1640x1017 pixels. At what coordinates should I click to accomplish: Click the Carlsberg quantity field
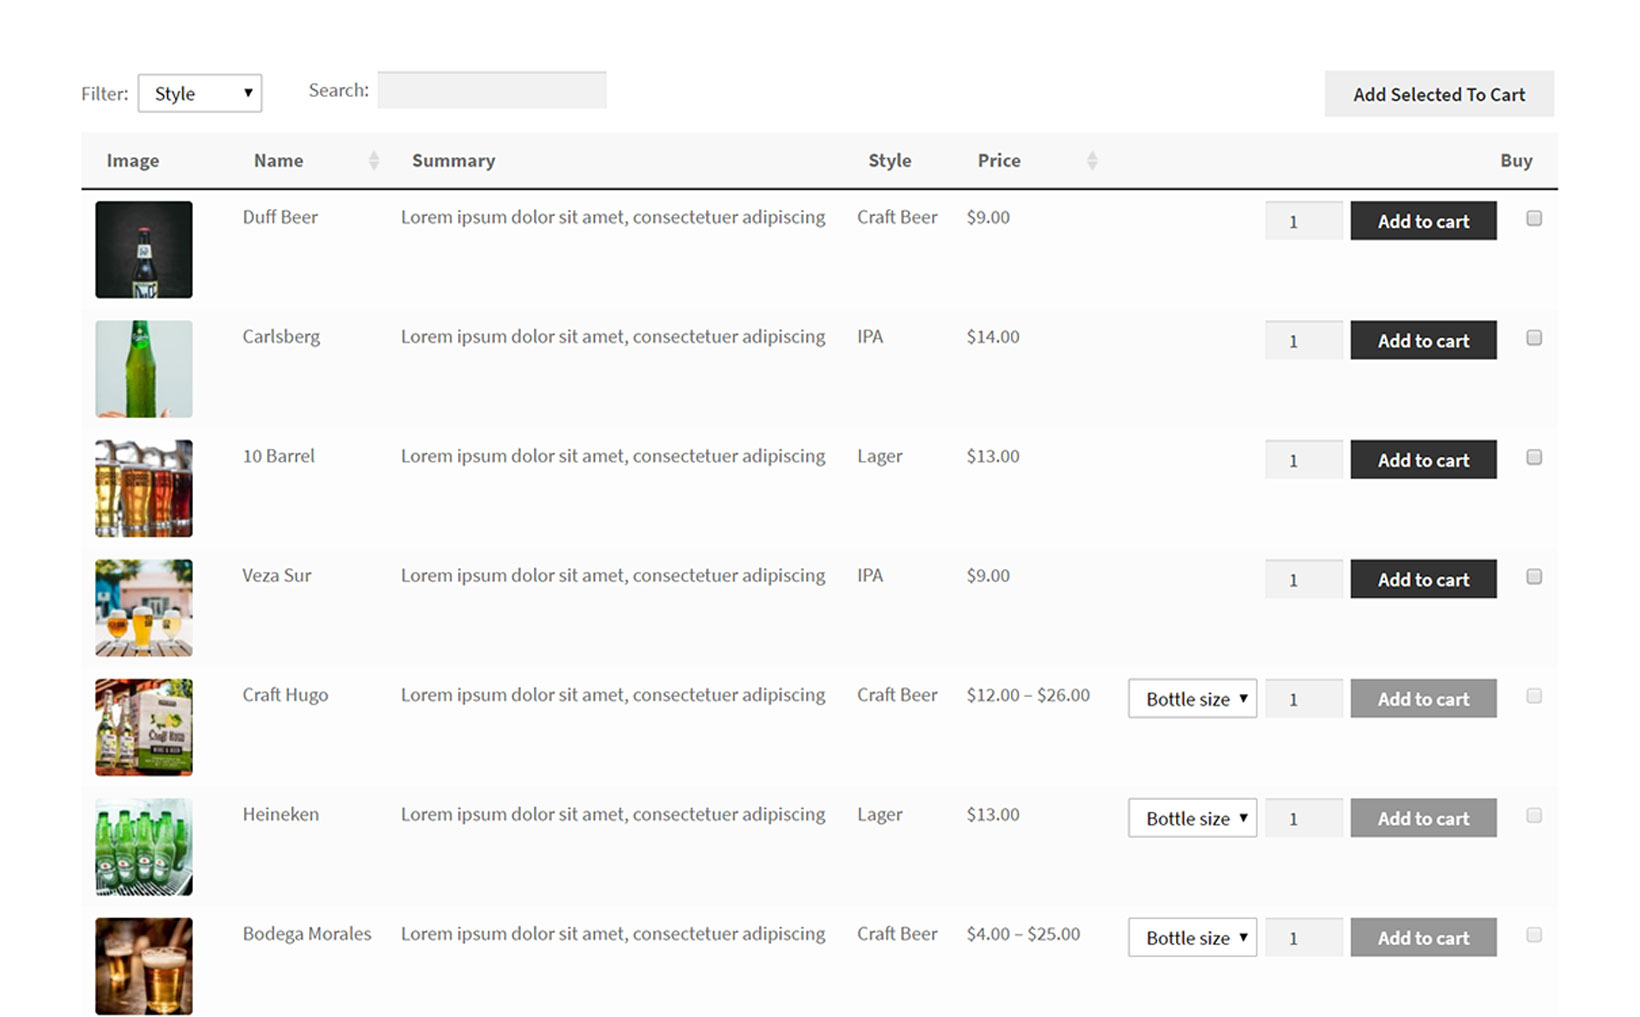tap(1302, 341)
